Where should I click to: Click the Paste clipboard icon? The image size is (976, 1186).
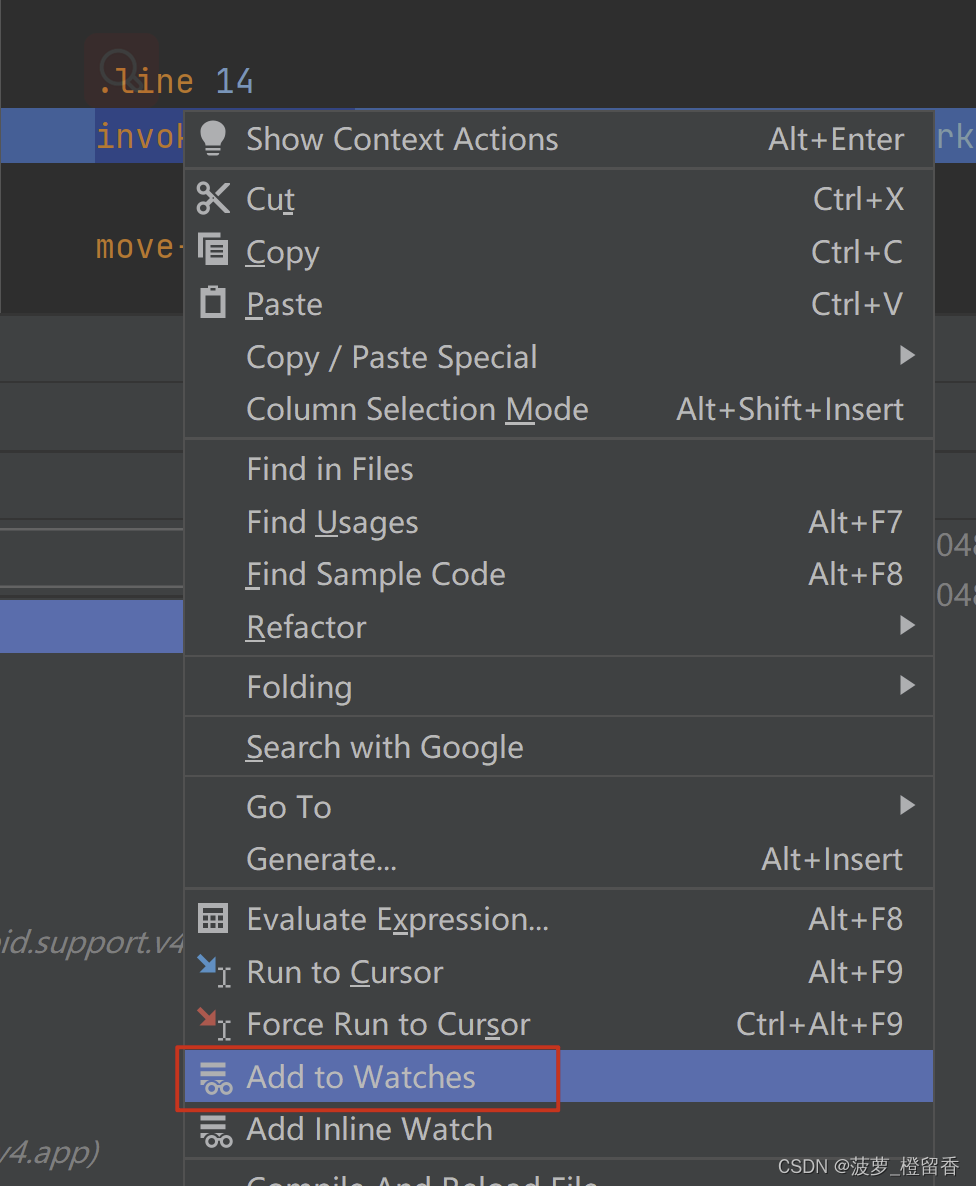click(x=213, y=302)
